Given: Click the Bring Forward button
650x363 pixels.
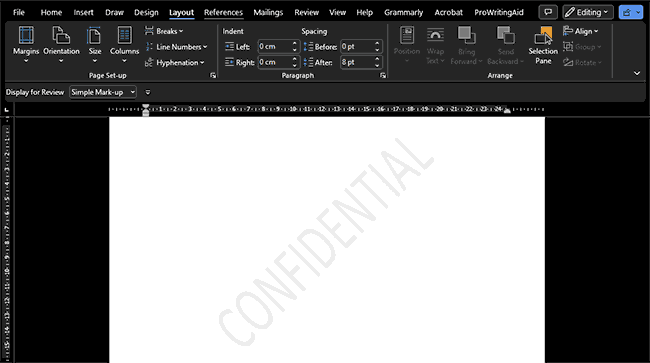Looking at the screenshot, I should point(466,45).
